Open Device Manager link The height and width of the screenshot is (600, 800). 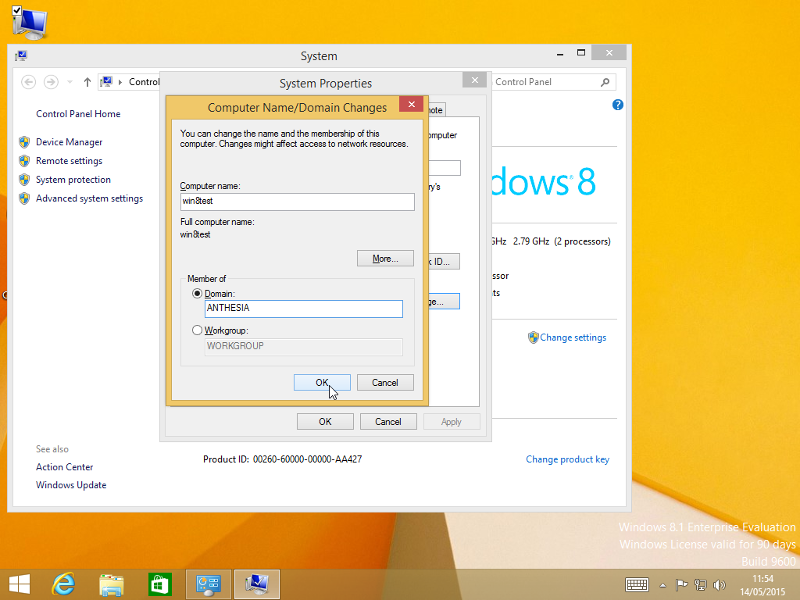coord(69,142)
